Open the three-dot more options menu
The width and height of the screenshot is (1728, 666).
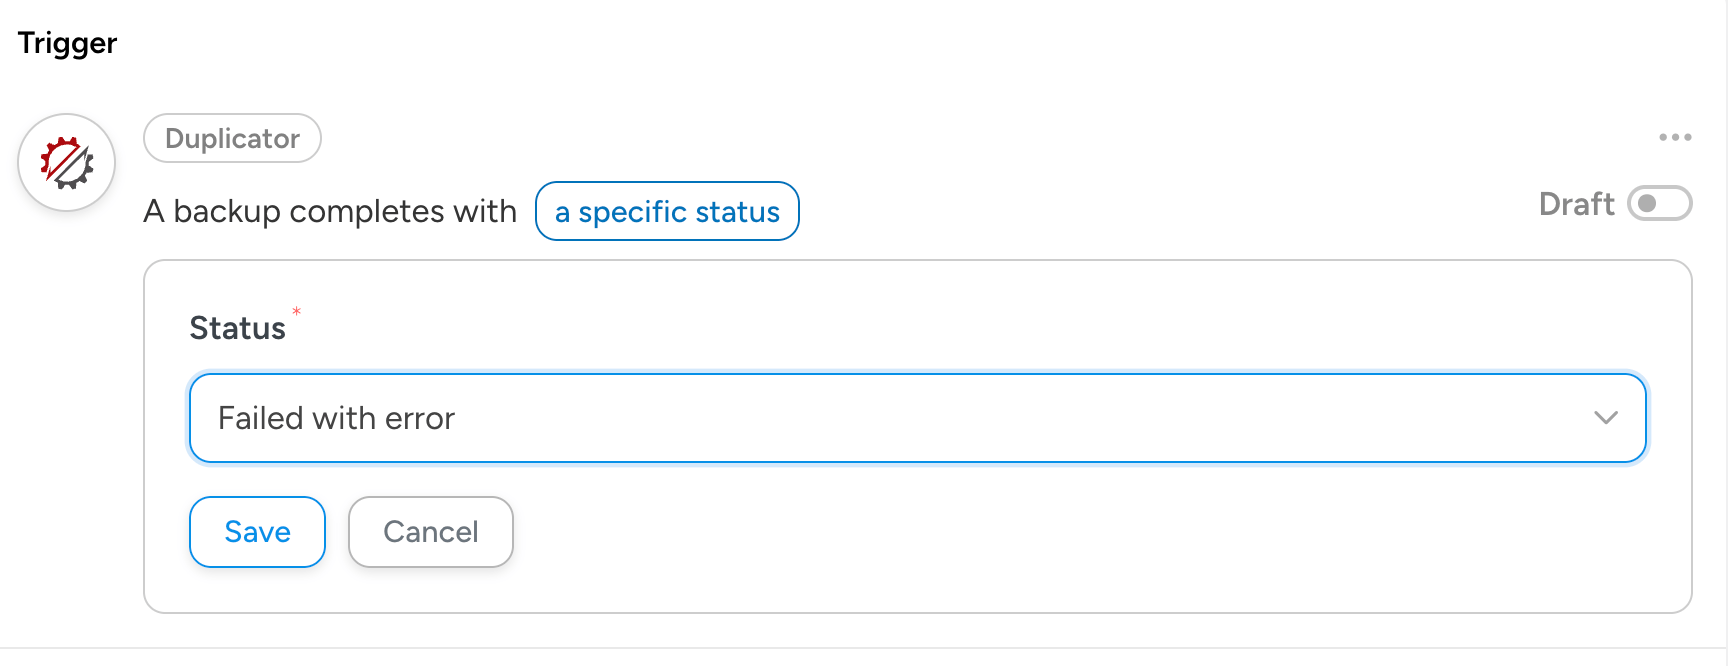[1675, 137]
